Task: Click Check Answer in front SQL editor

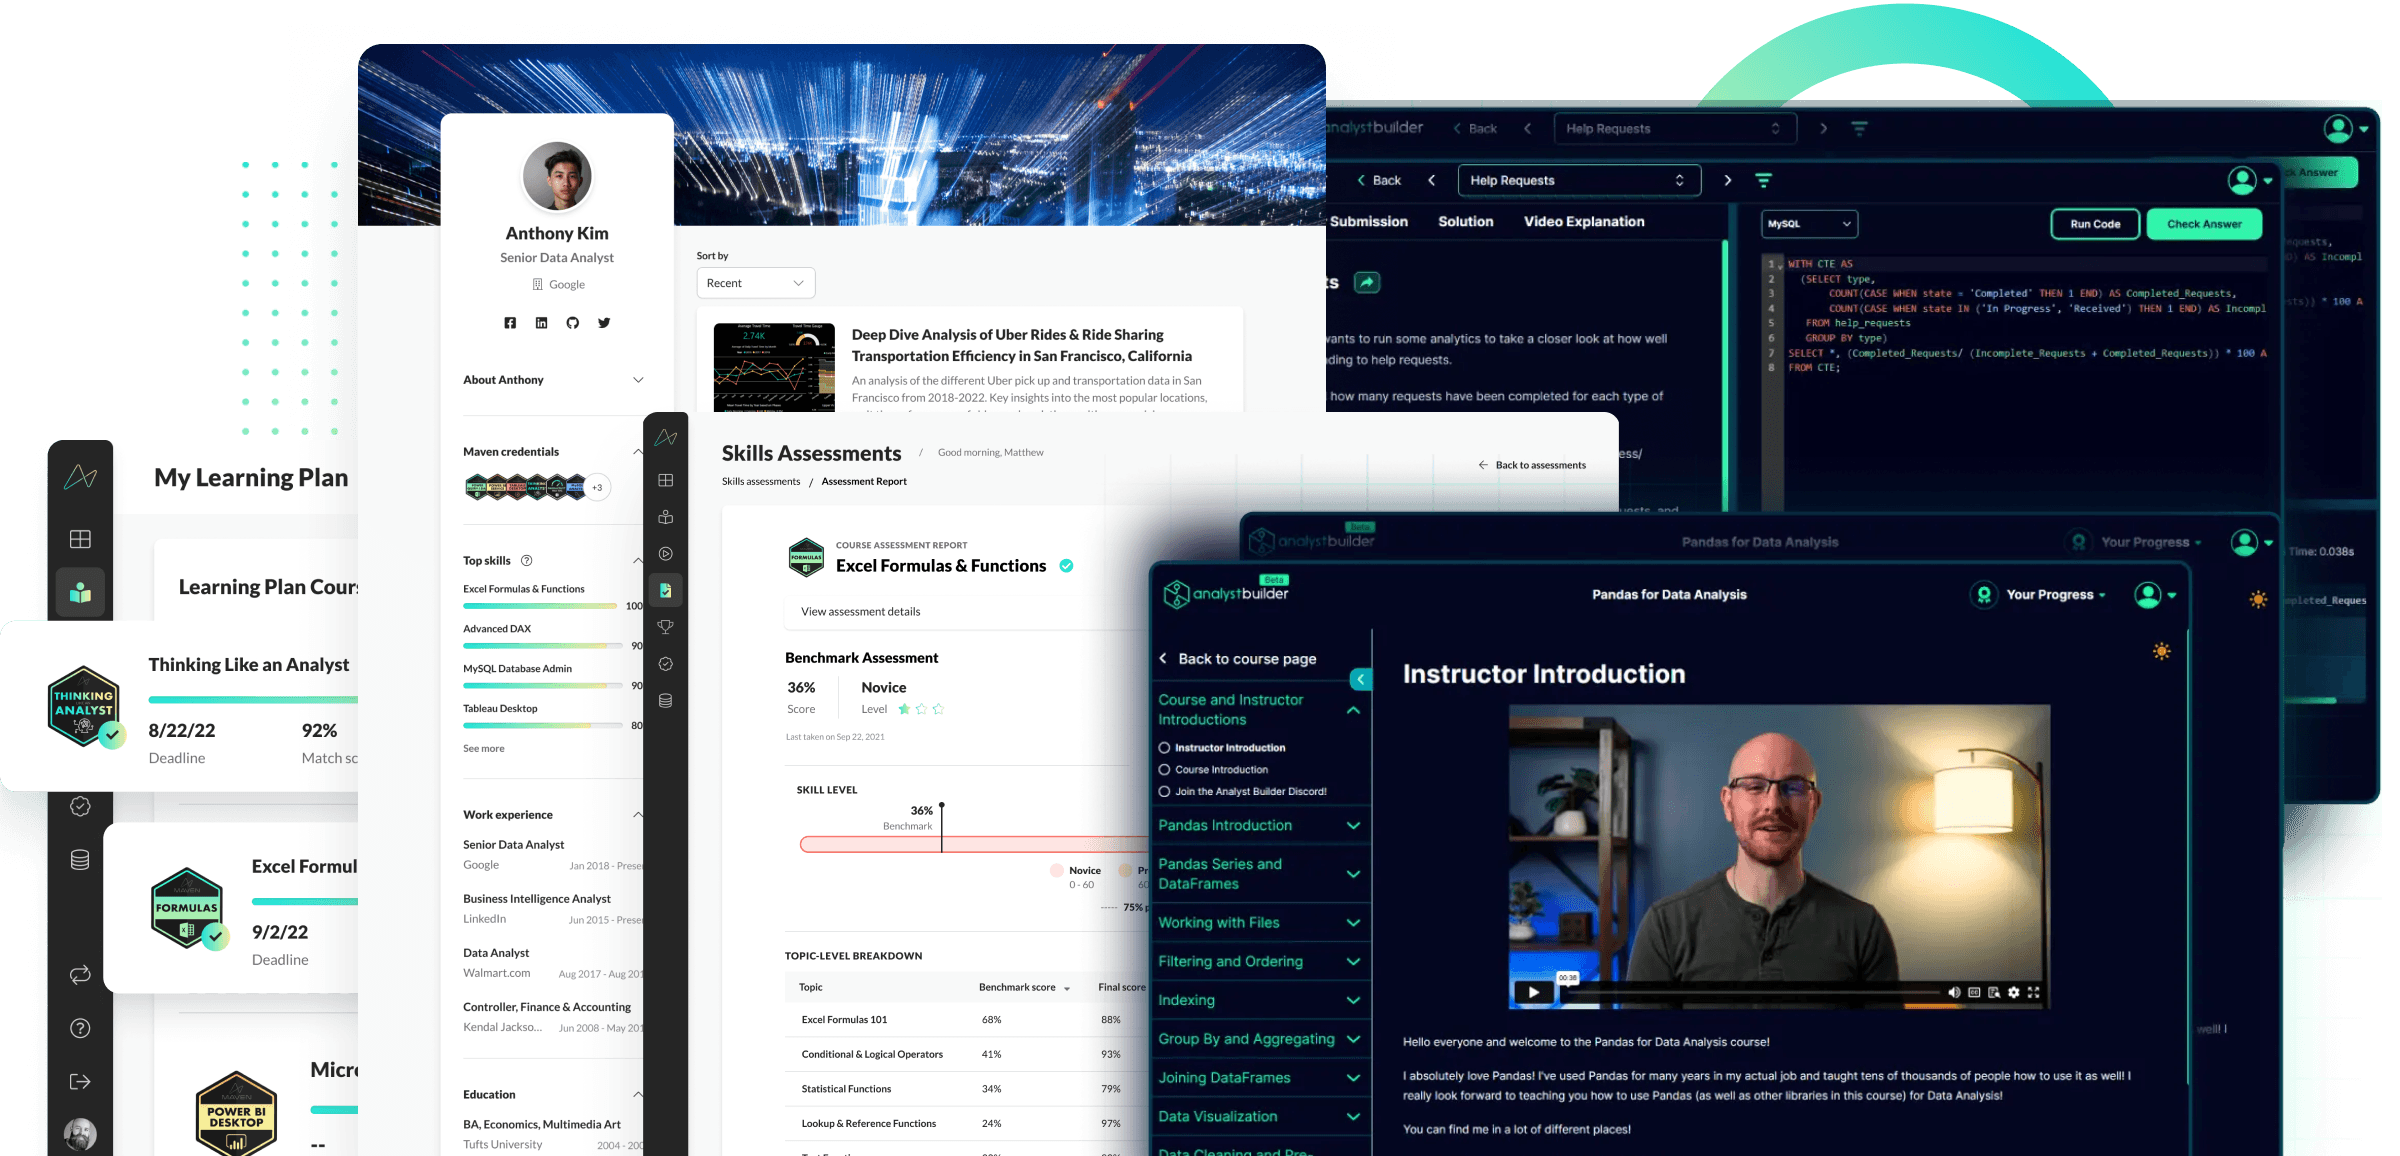Action: click(2204, 225)
